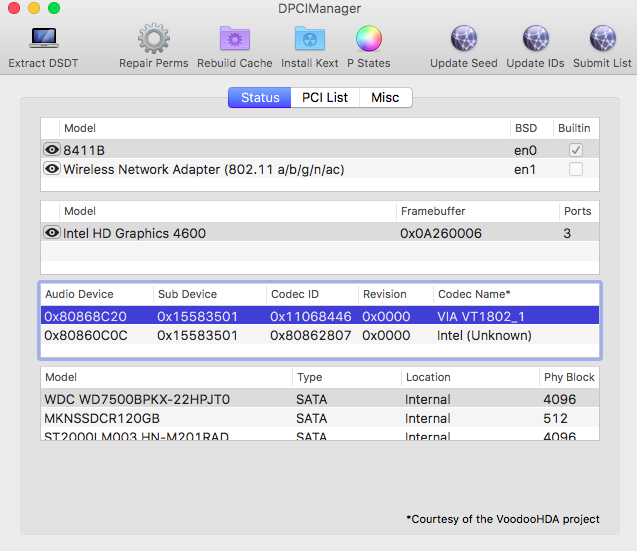Click the Codec Name column header

[474, 294]
